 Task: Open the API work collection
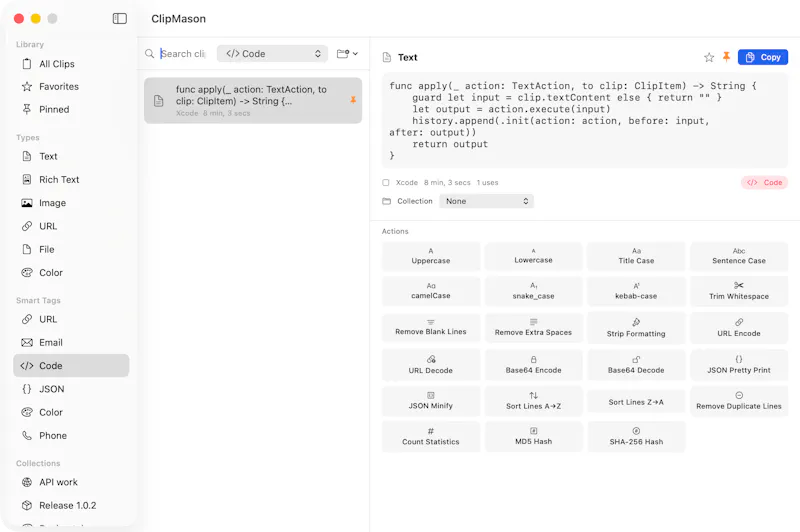click(71, 482)
